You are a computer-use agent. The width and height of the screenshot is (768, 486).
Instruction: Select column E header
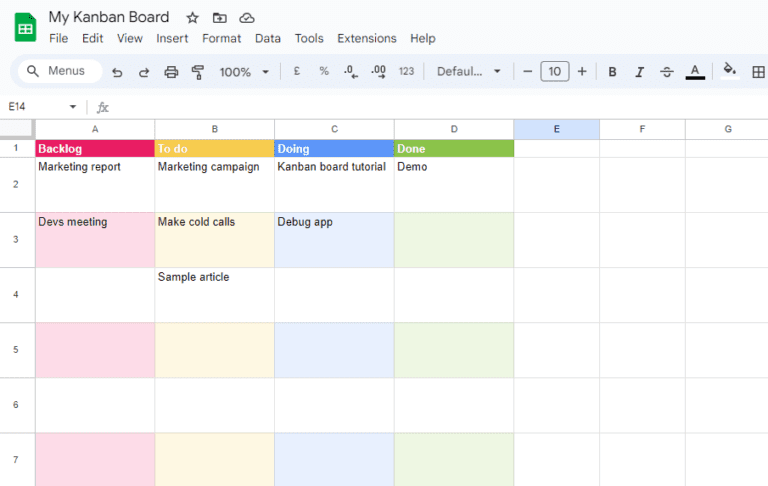click(x=556, y=129)
